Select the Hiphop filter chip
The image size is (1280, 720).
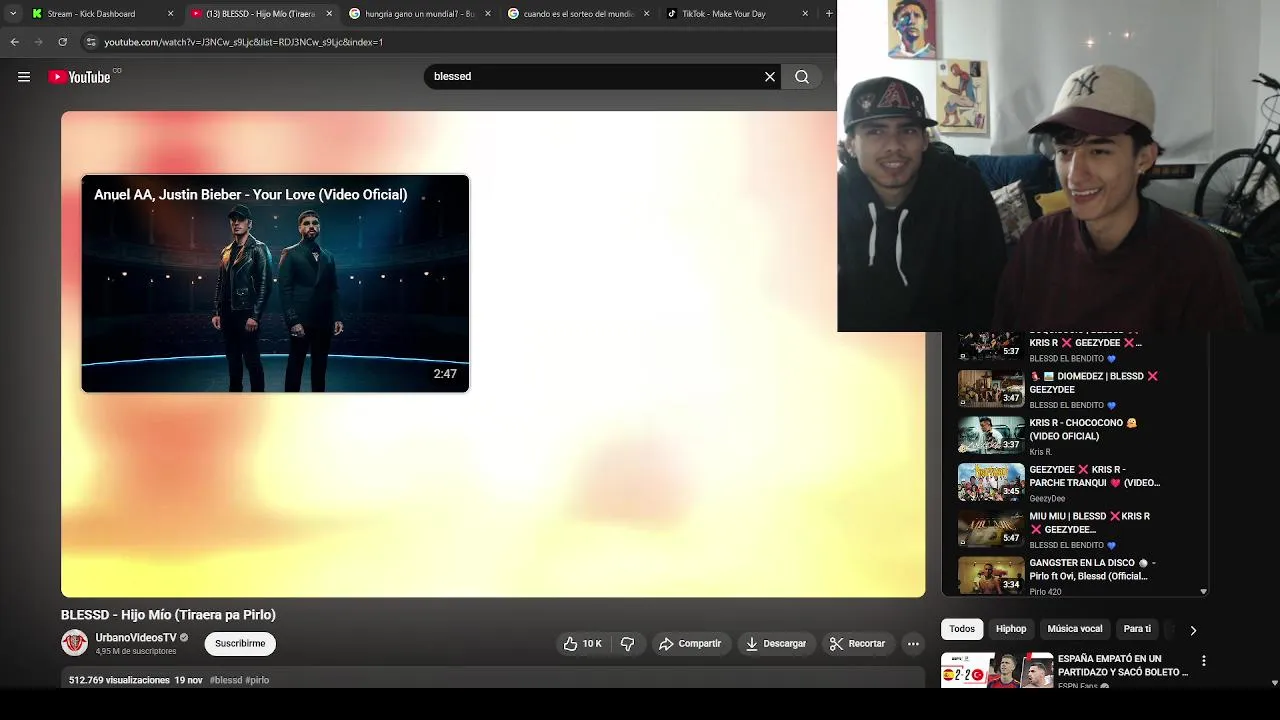pos(1011,629)
